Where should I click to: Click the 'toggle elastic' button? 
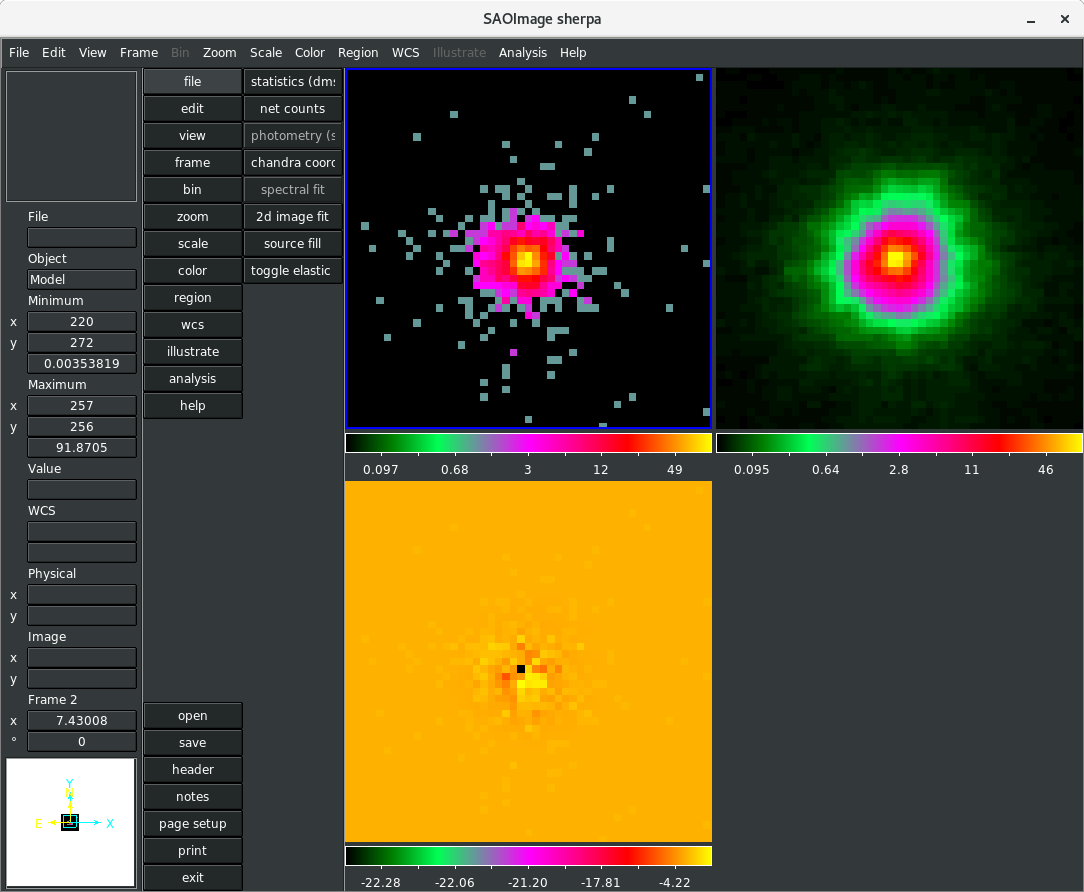[293, 271]
